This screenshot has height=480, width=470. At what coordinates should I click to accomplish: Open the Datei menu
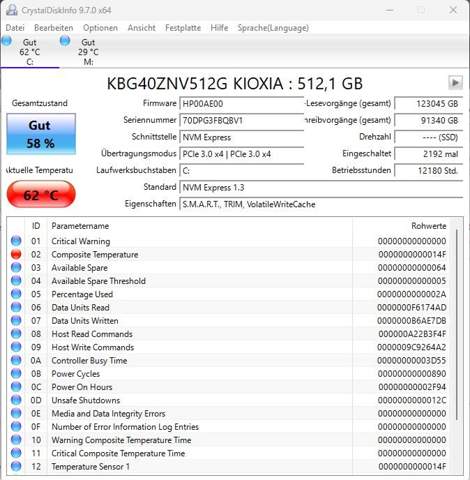point(15,28)
